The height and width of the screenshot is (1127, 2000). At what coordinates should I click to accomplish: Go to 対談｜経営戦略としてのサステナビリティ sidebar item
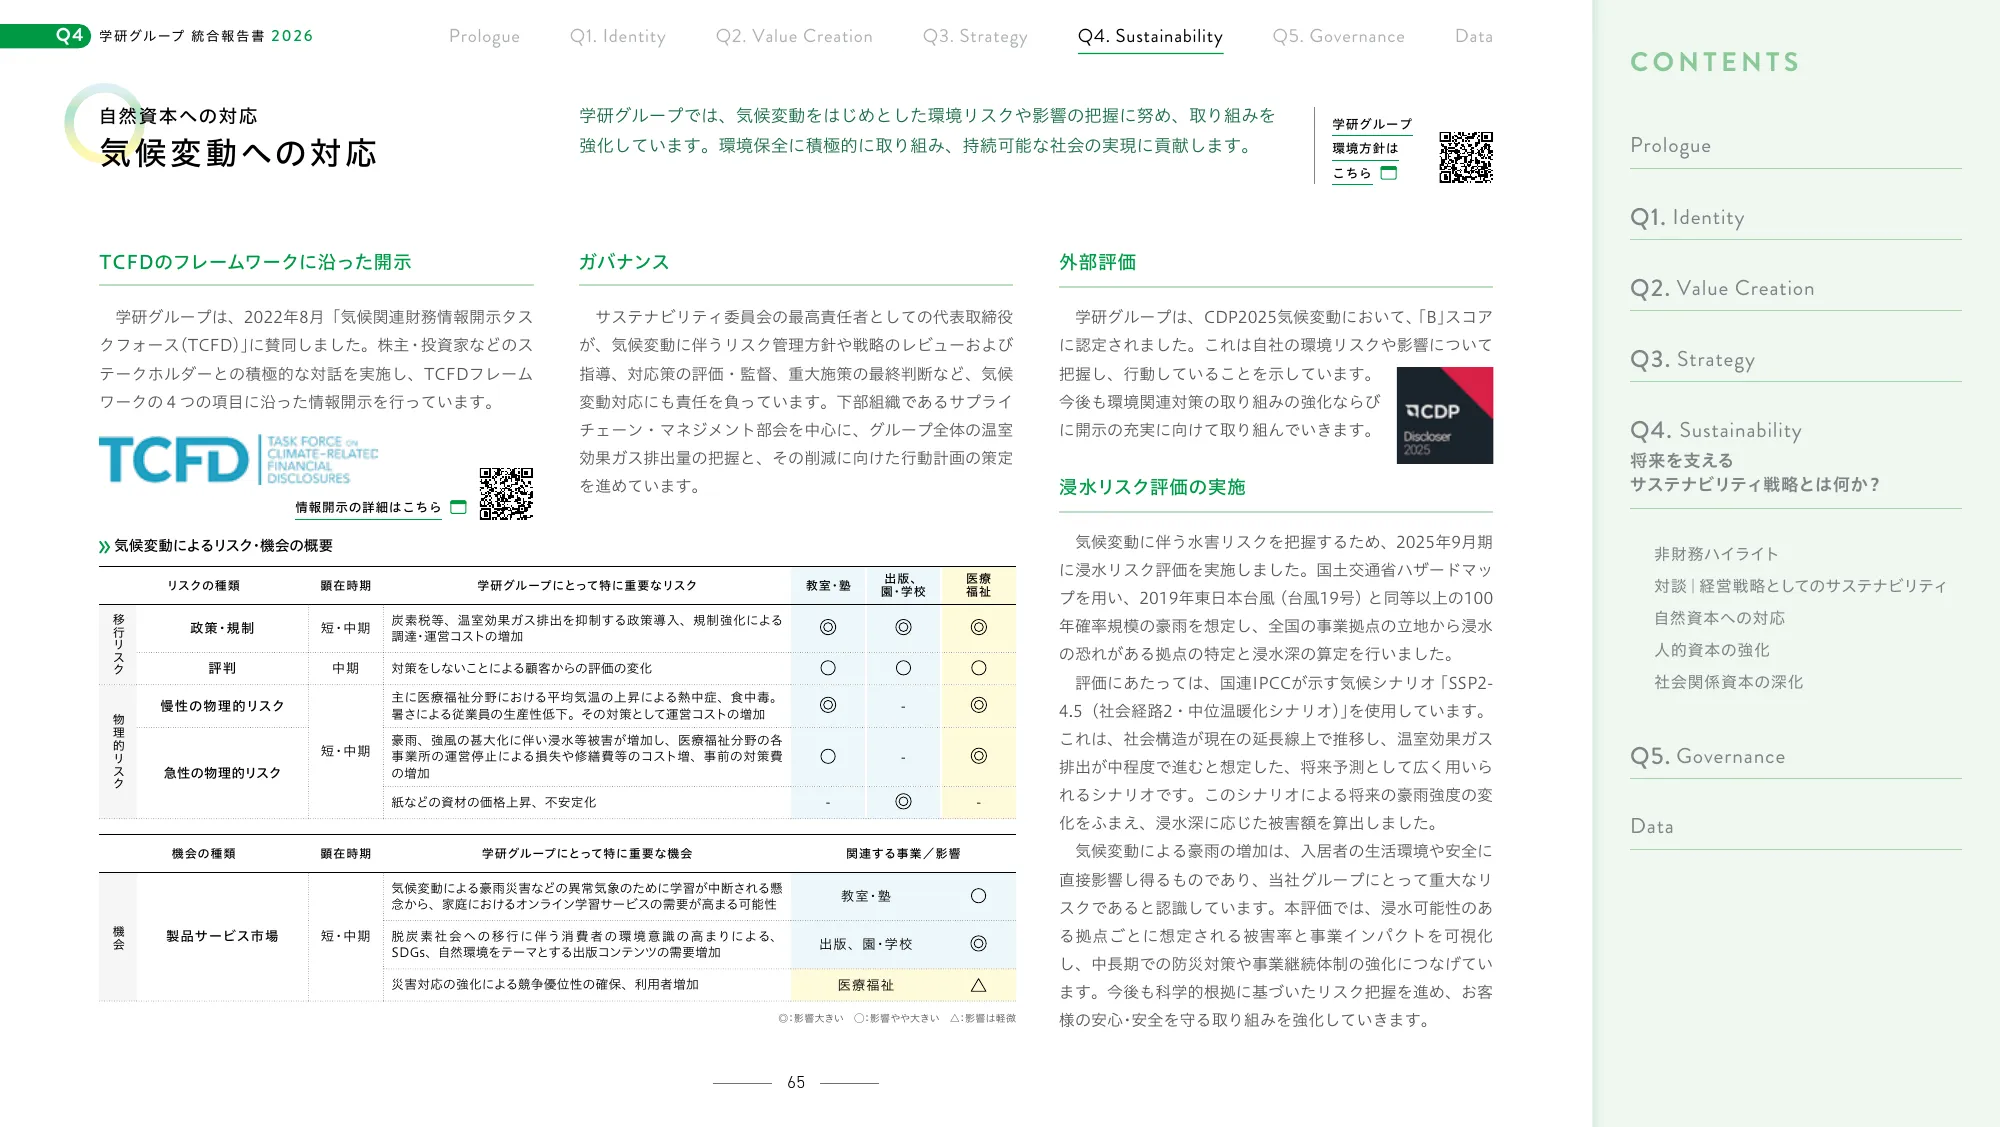point(1800,586)
